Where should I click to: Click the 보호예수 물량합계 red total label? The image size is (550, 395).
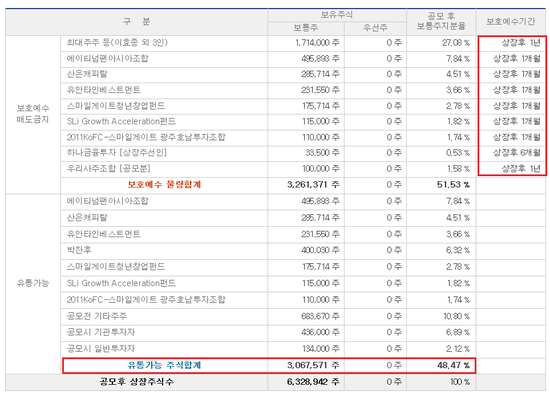164,185
